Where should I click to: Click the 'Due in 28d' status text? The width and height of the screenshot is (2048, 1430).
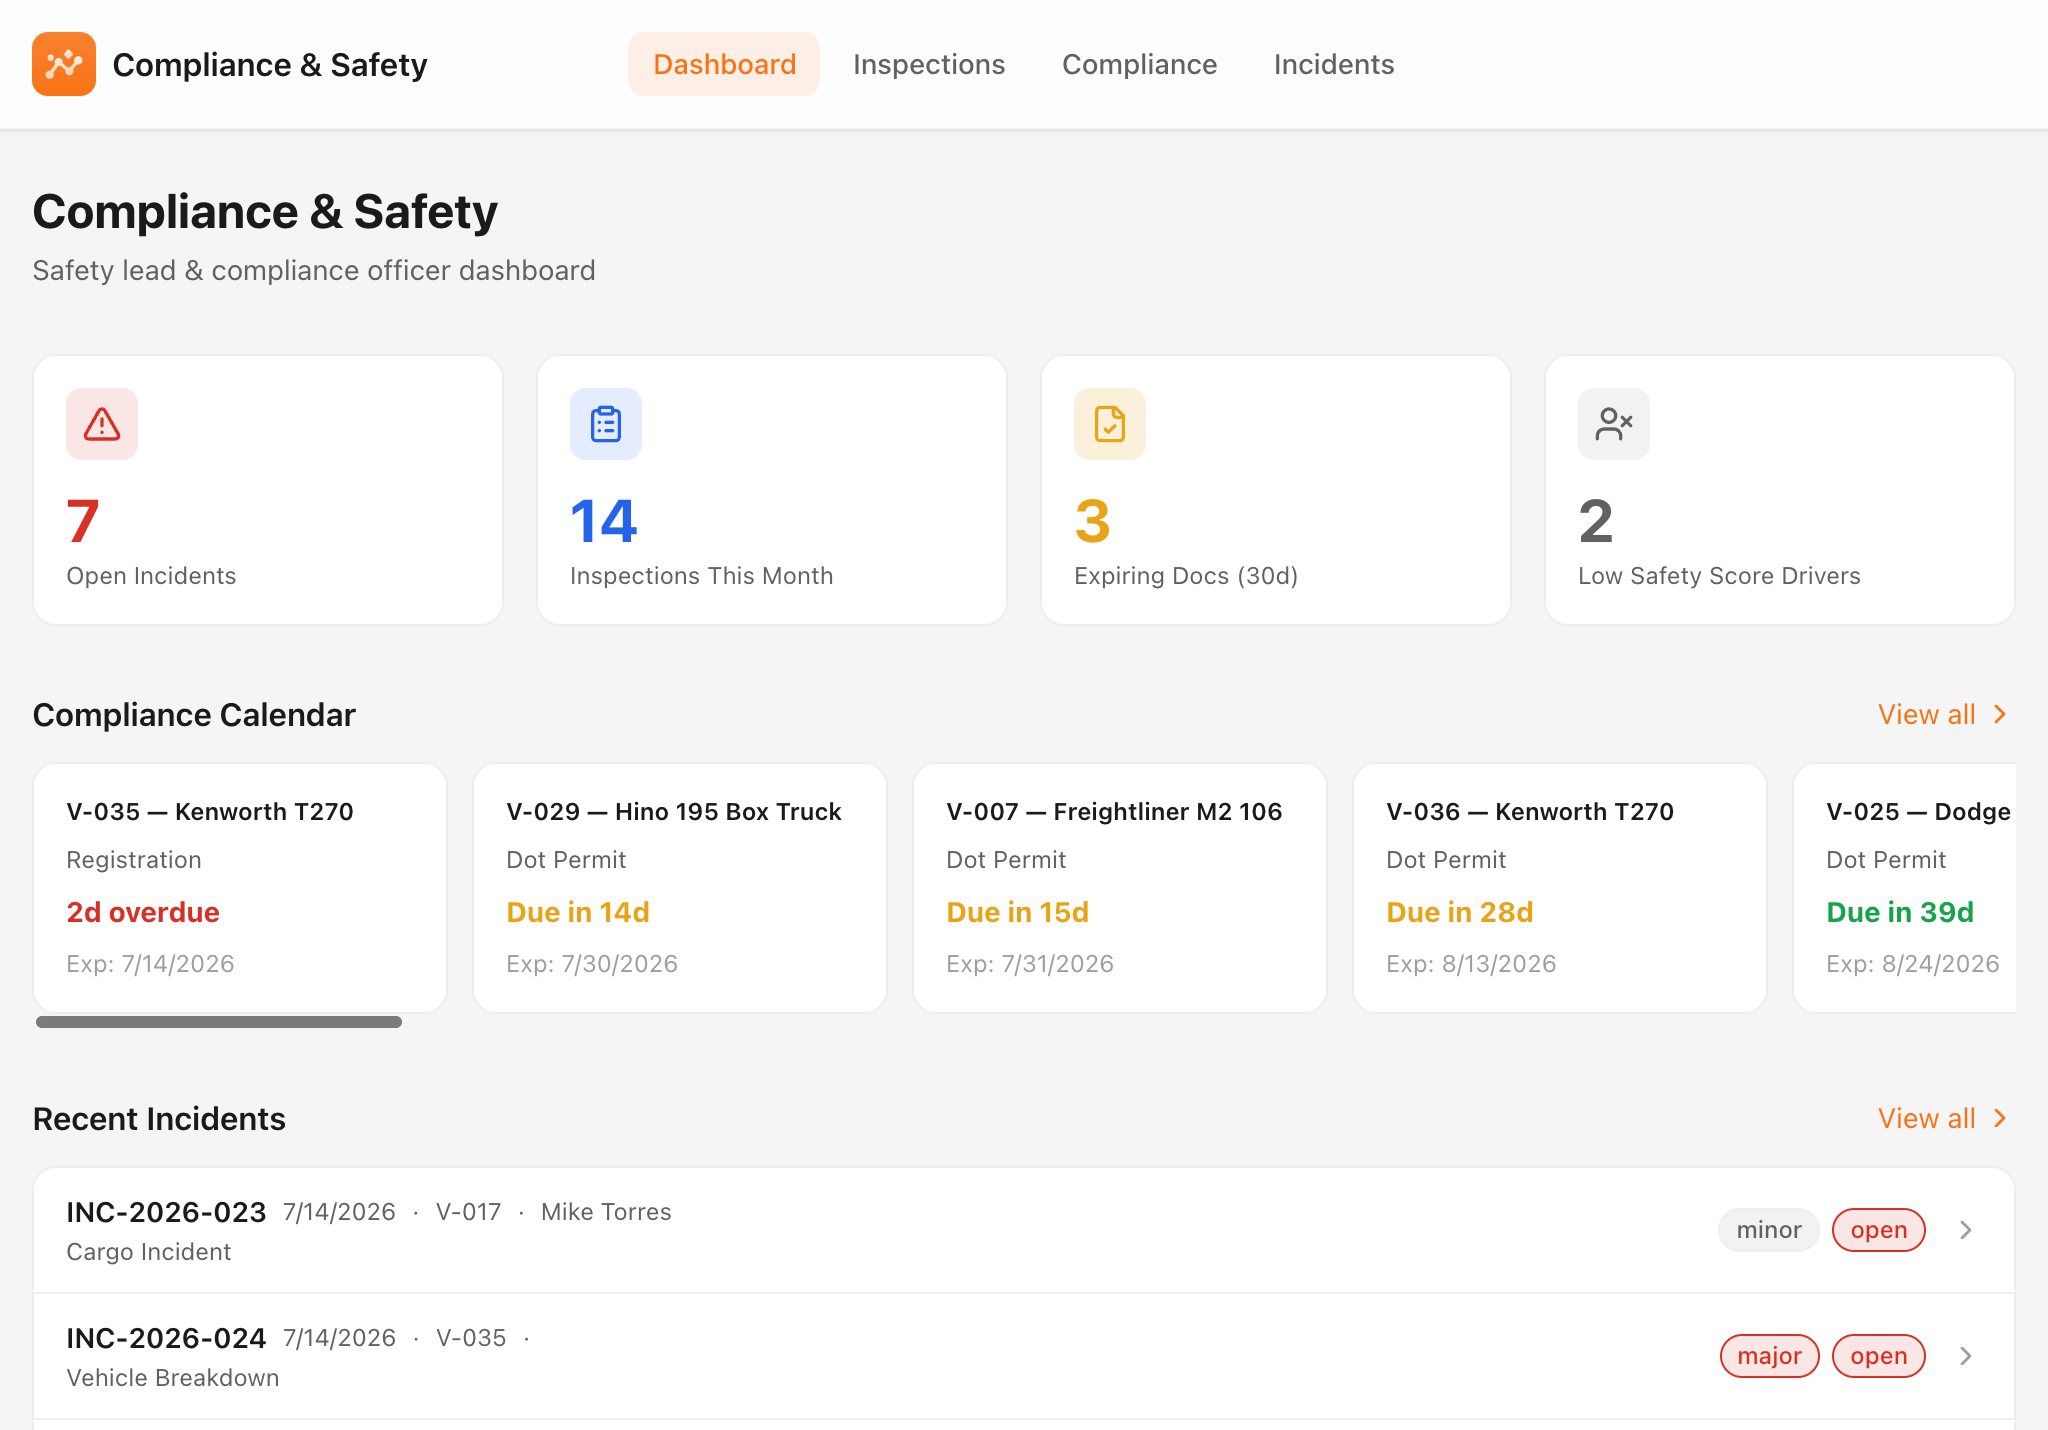pos(1460,912)
